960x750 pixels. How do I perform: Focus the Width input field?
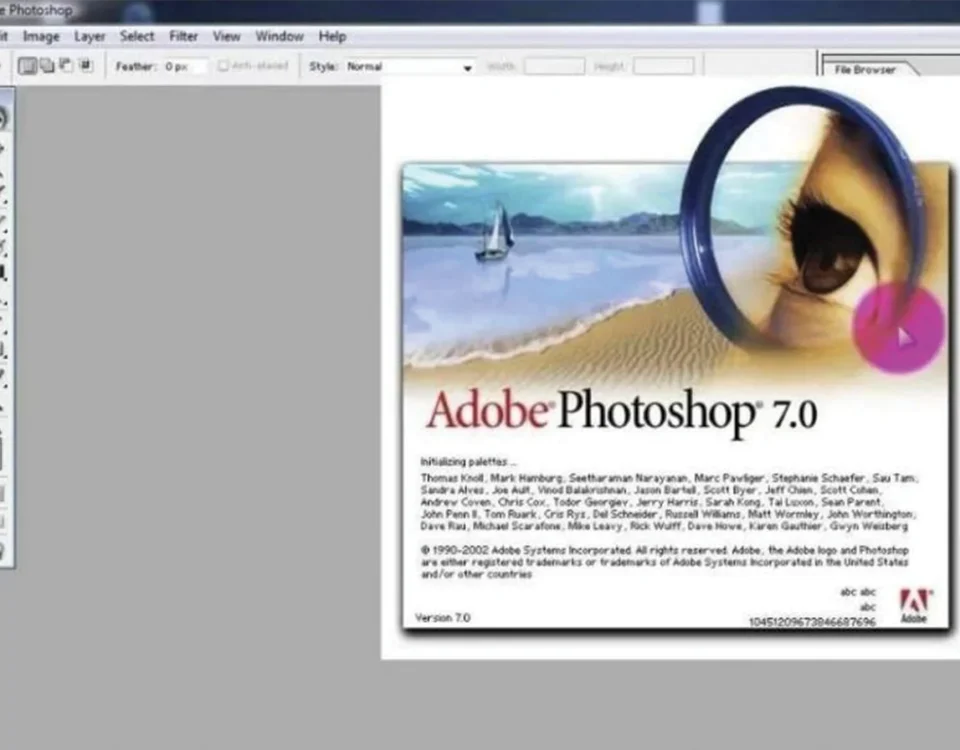554,66
